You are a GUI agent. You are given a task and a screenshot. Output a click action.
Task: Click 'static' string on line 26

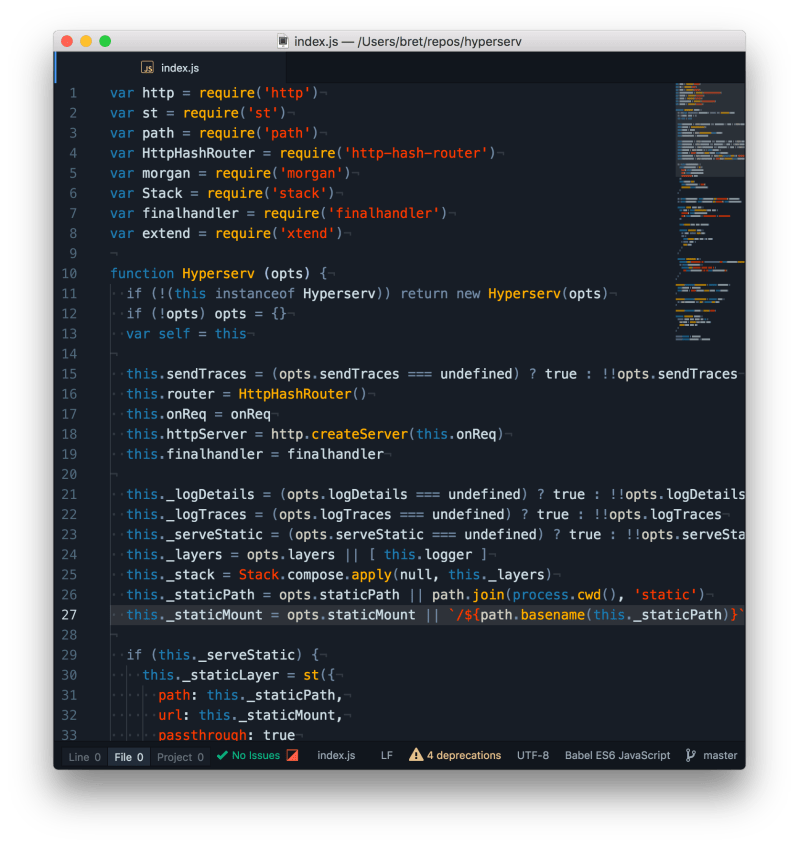point(666,595)
